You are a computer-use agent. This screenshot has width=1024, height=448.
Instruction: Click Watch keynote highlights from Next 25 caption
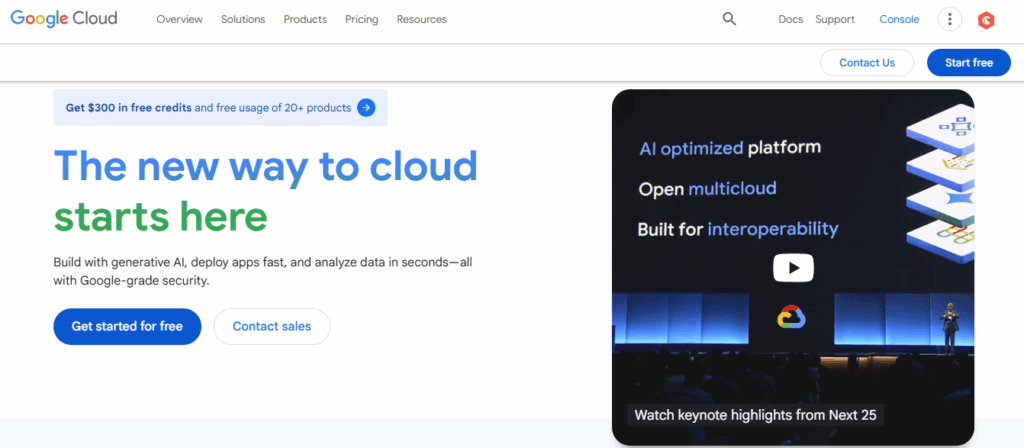click(756, 415)
